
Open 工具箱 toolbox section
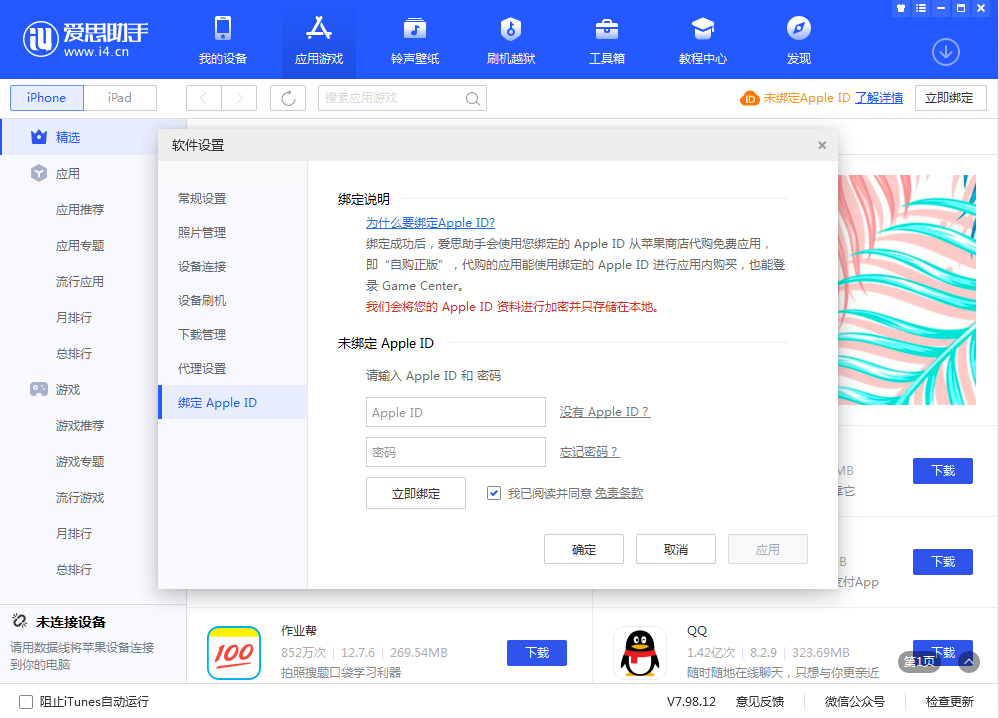(607, 39)
